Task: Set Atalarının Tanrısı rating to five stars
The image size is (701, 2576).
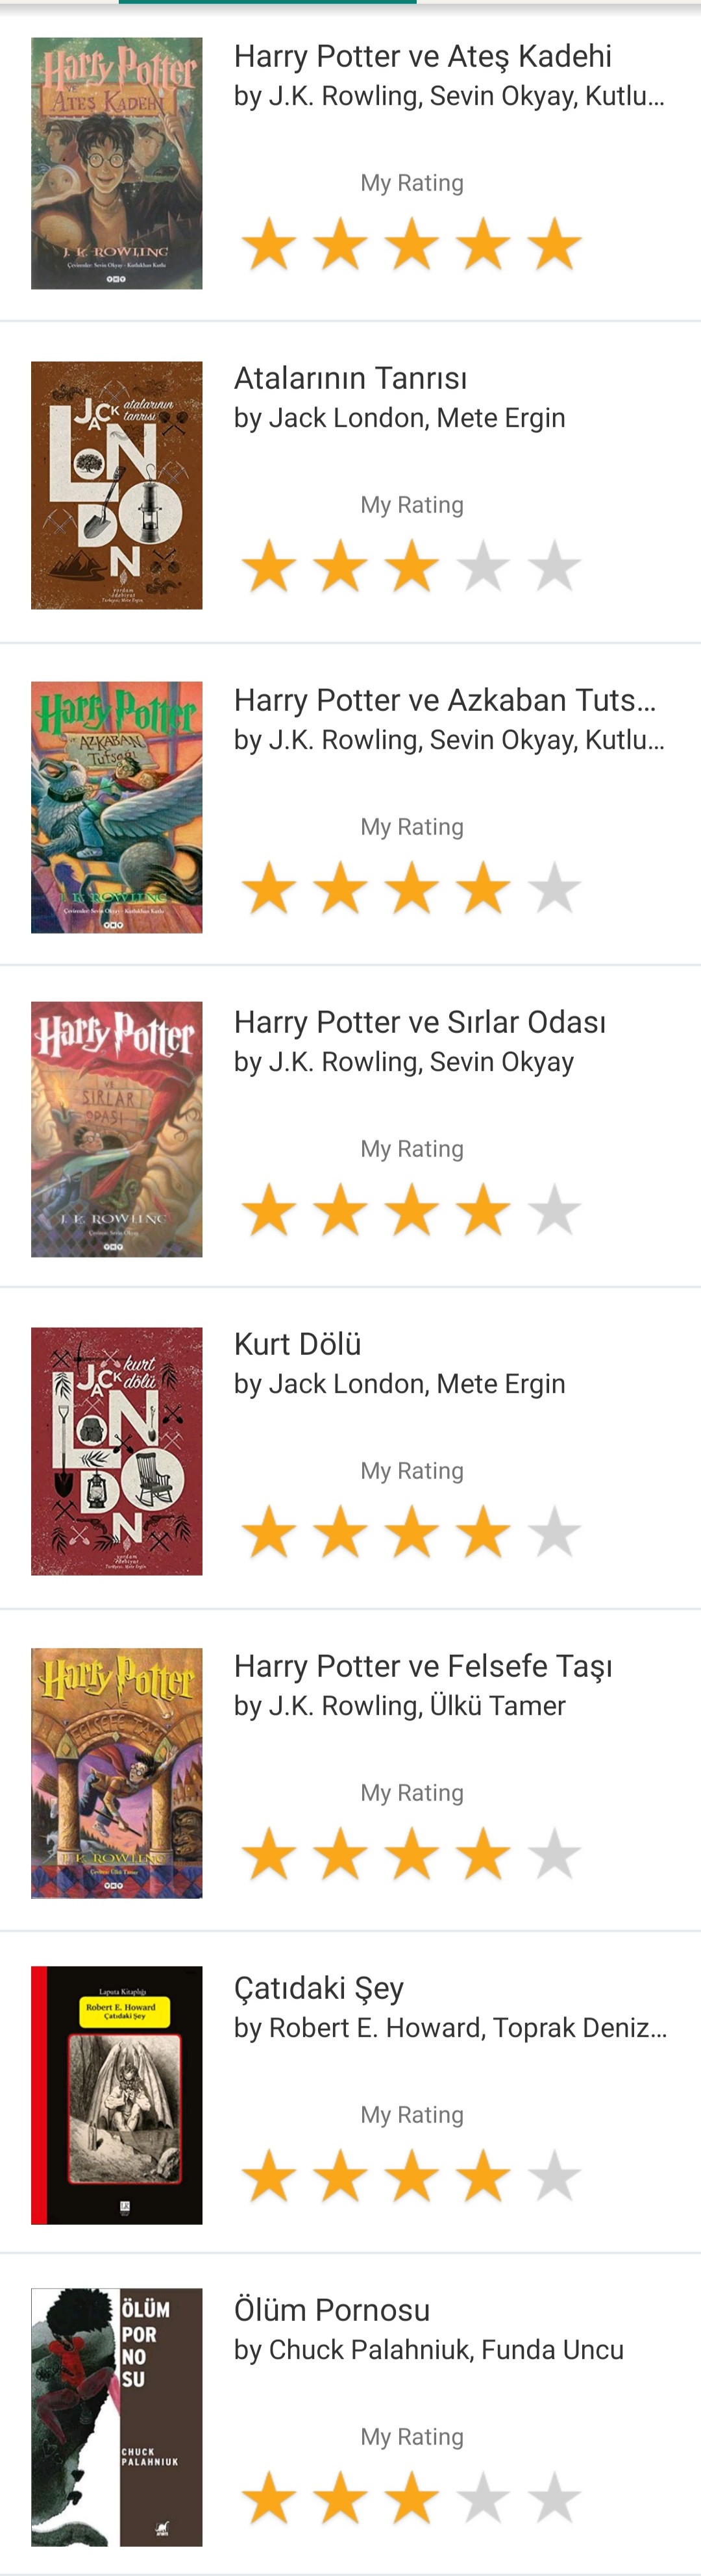Action: coord(554,566)
